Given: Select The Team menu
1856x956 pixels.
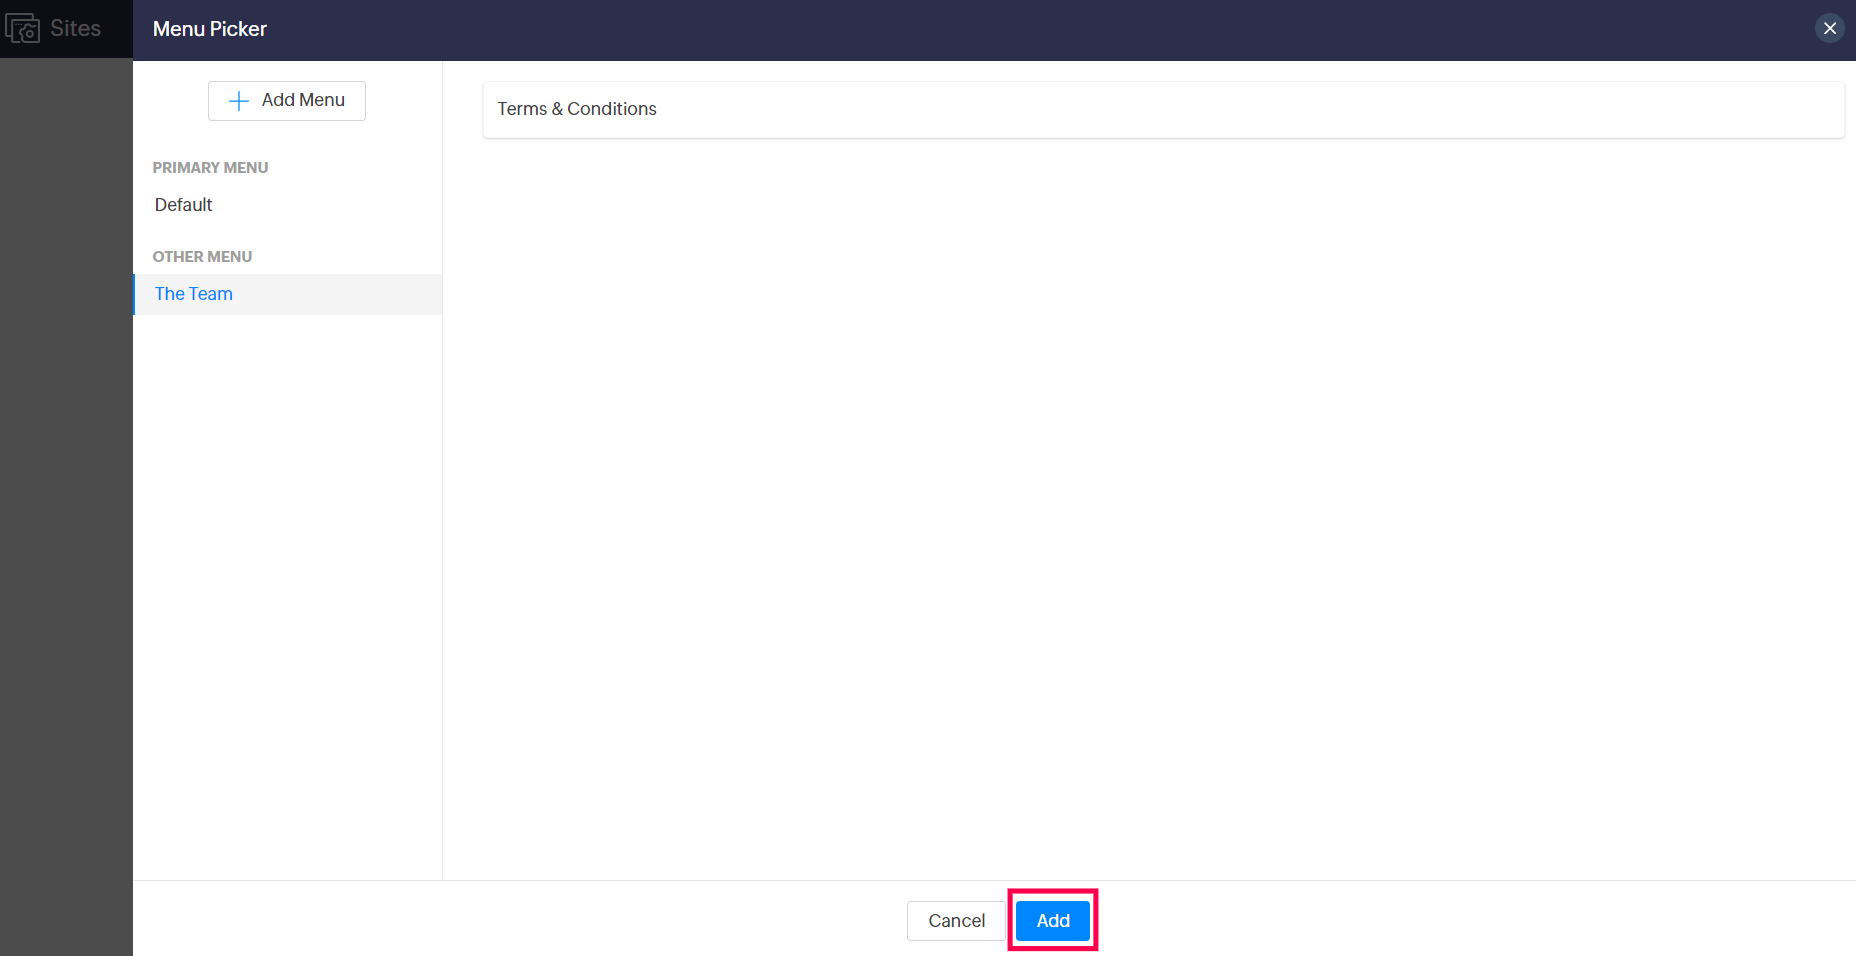Looking at the screenshot, I should [288, 294].
